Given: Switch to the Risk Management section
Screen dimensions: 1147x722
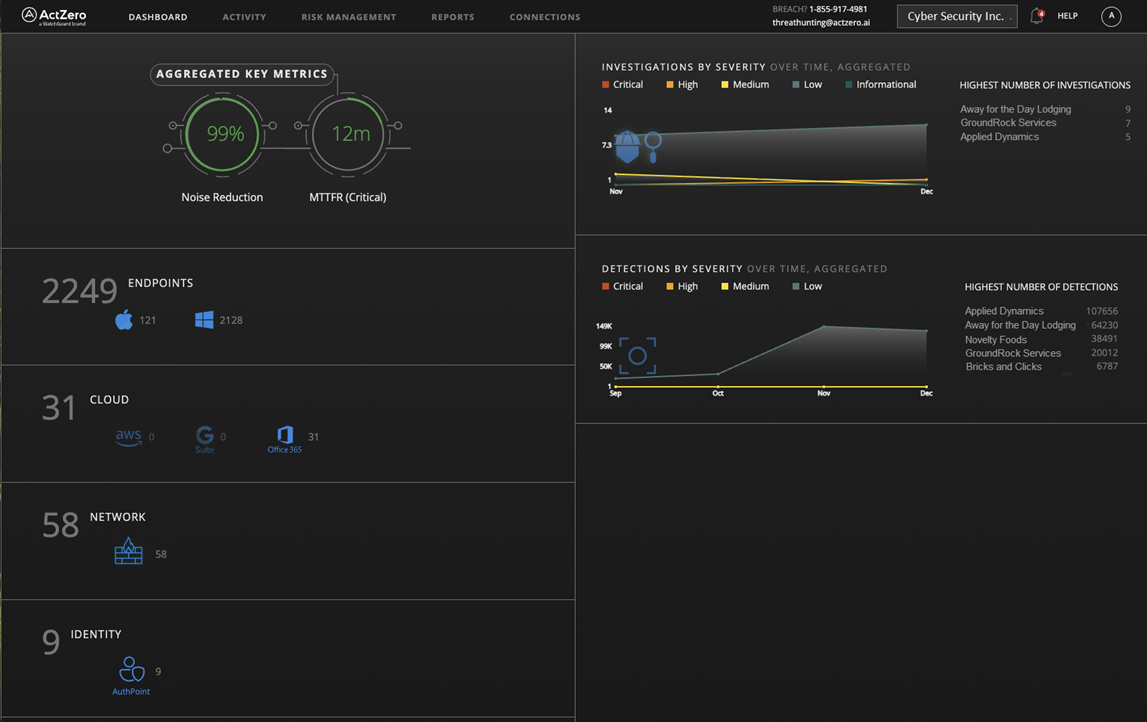Looking at the screenshot, I should point(348,16).
